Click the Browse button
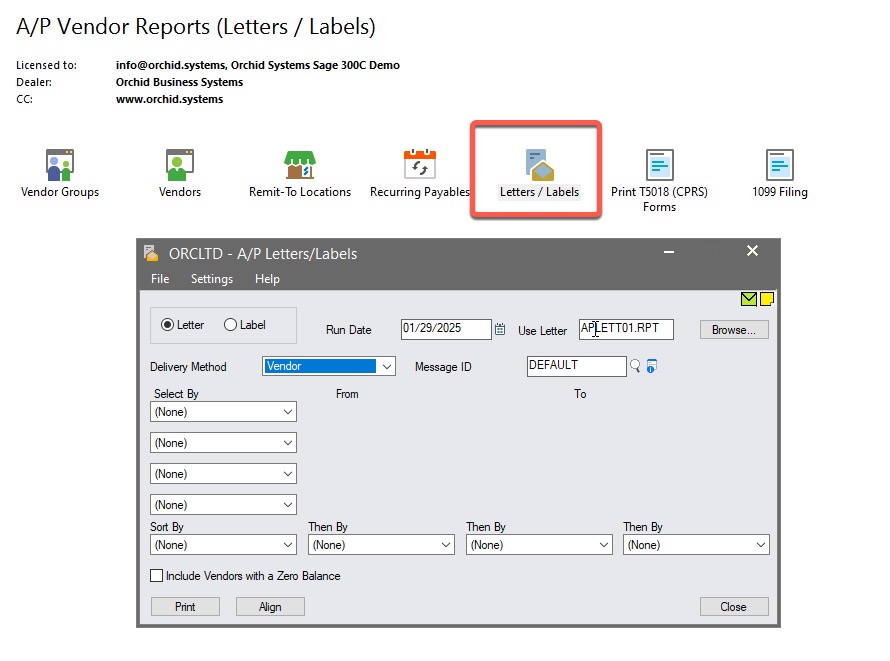The width and height of the screenshot is (890, 661). (734, 330)
